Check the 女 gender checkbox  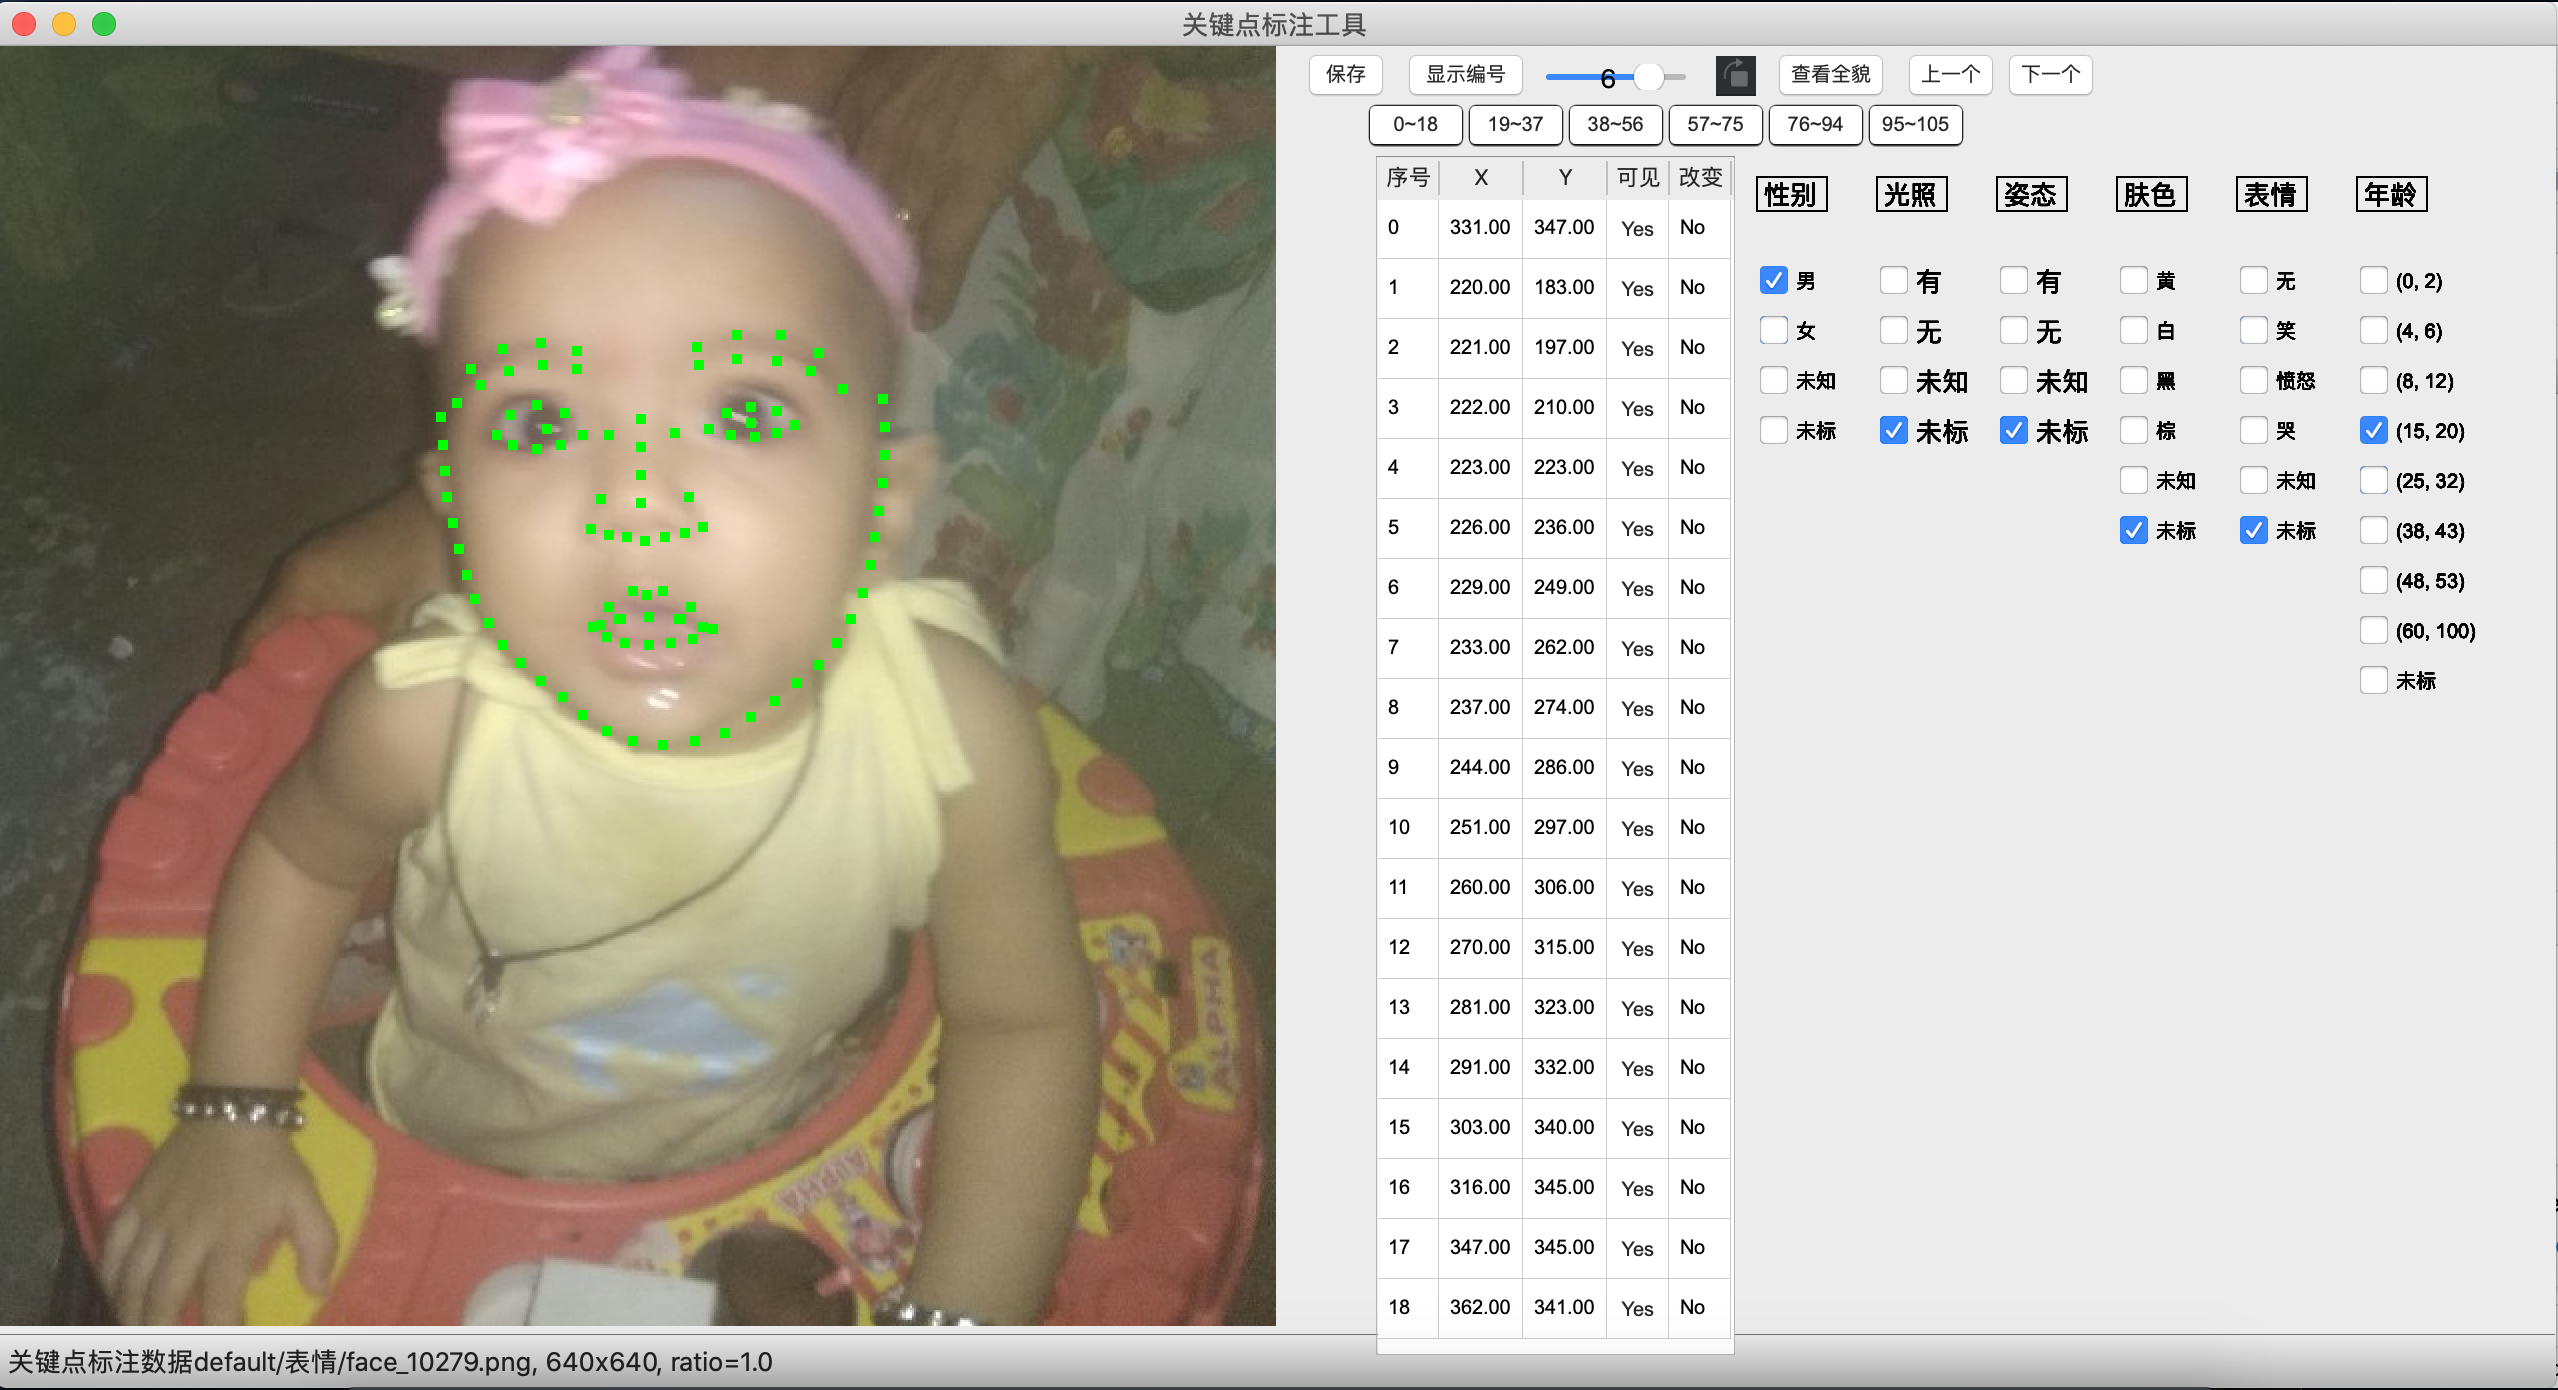(1773, 330)
